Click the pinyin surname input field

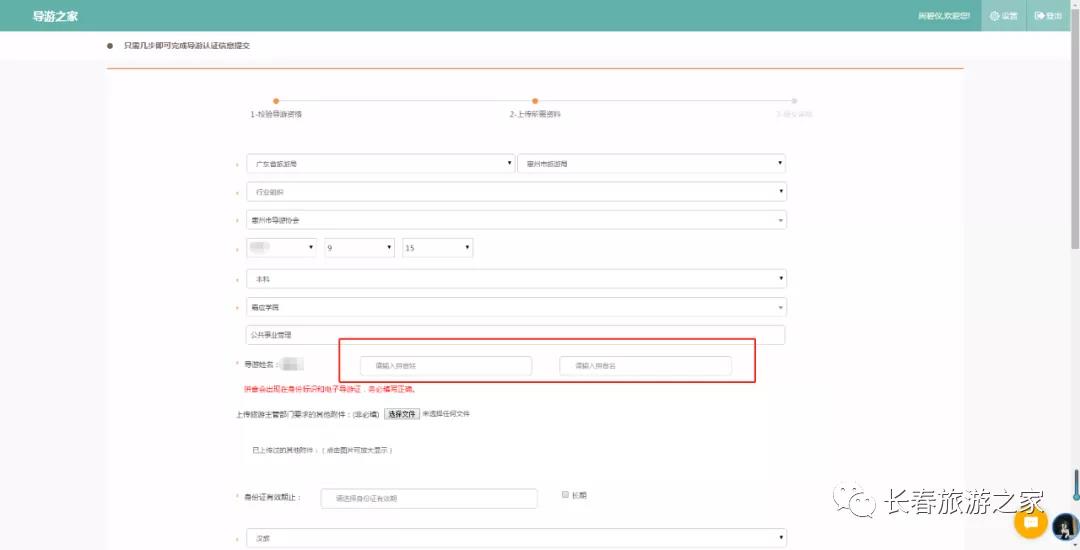tap(446, 366)
